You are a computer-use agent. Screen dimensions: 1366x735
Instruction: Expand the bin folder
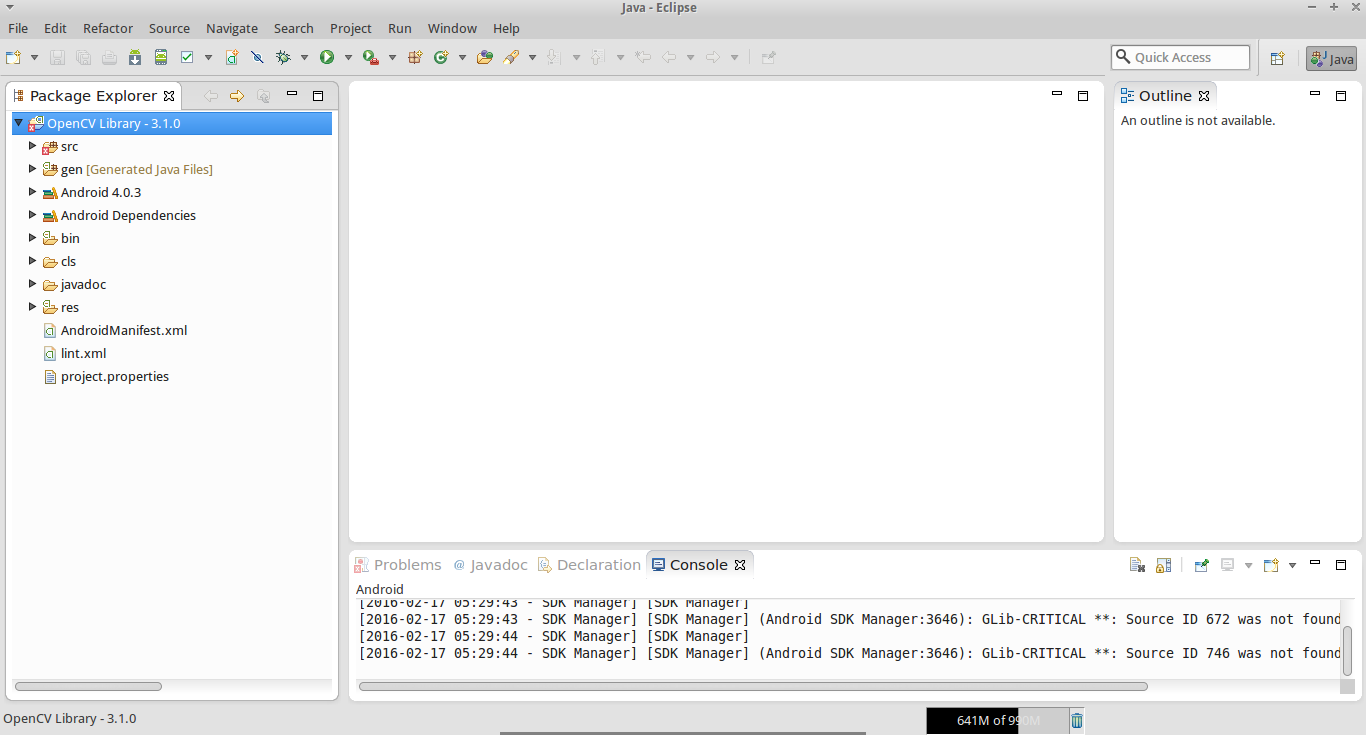tap(32, 238)
